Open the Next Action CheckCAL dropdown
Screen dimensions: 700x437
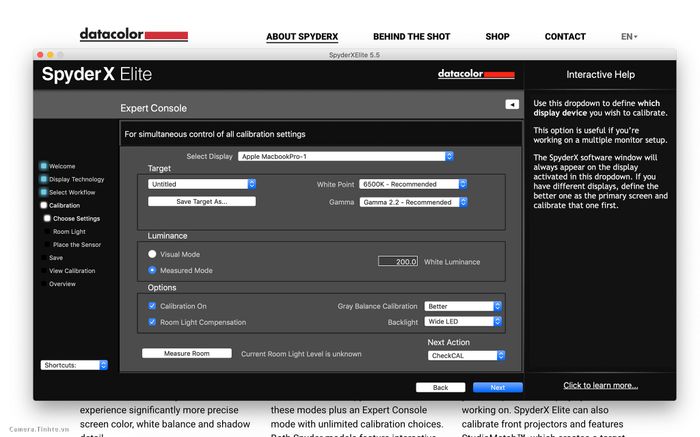click(x=466, y=355)
